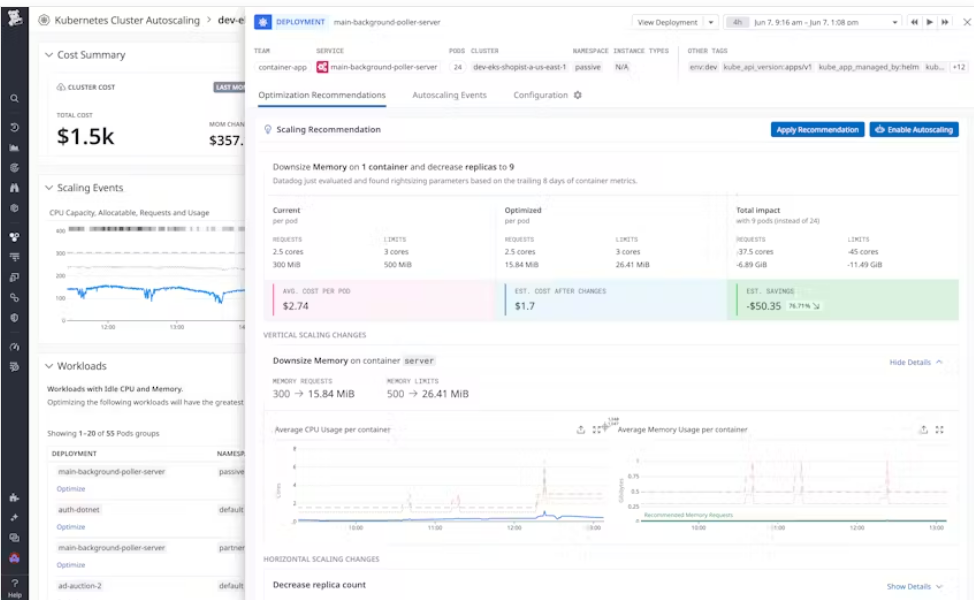The width and height of the screenshot is (974, 600).
Task: Select the 4h time range preset
Action: [737, 22]
